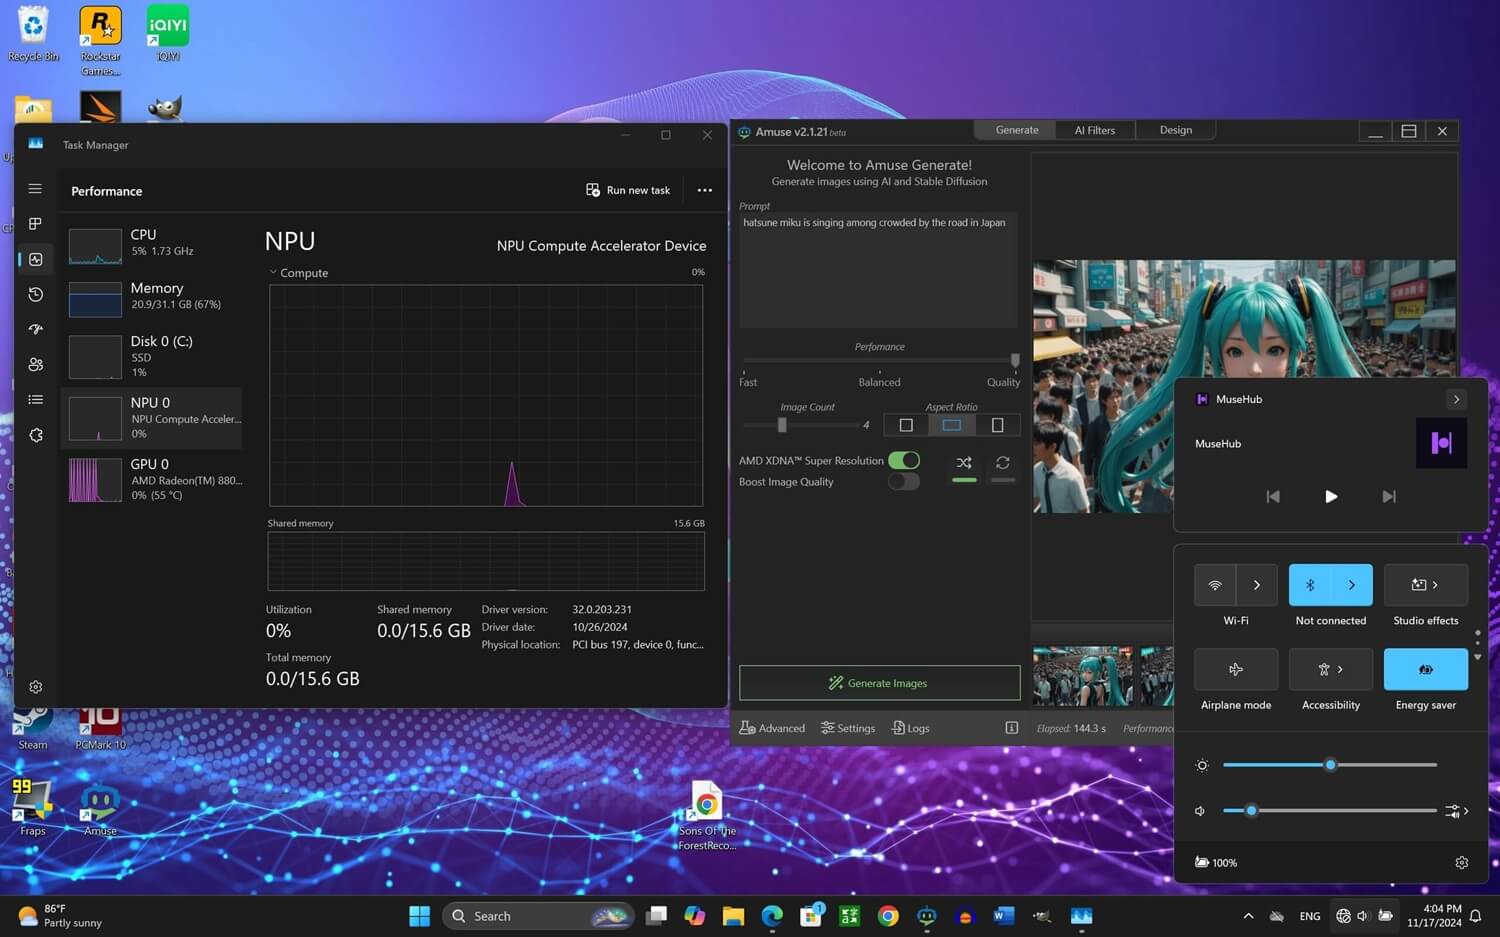Screen dimensions: 1500x937
Task: Switch to the AI Filters tab in Amuse
Action: click(1095, 130)
